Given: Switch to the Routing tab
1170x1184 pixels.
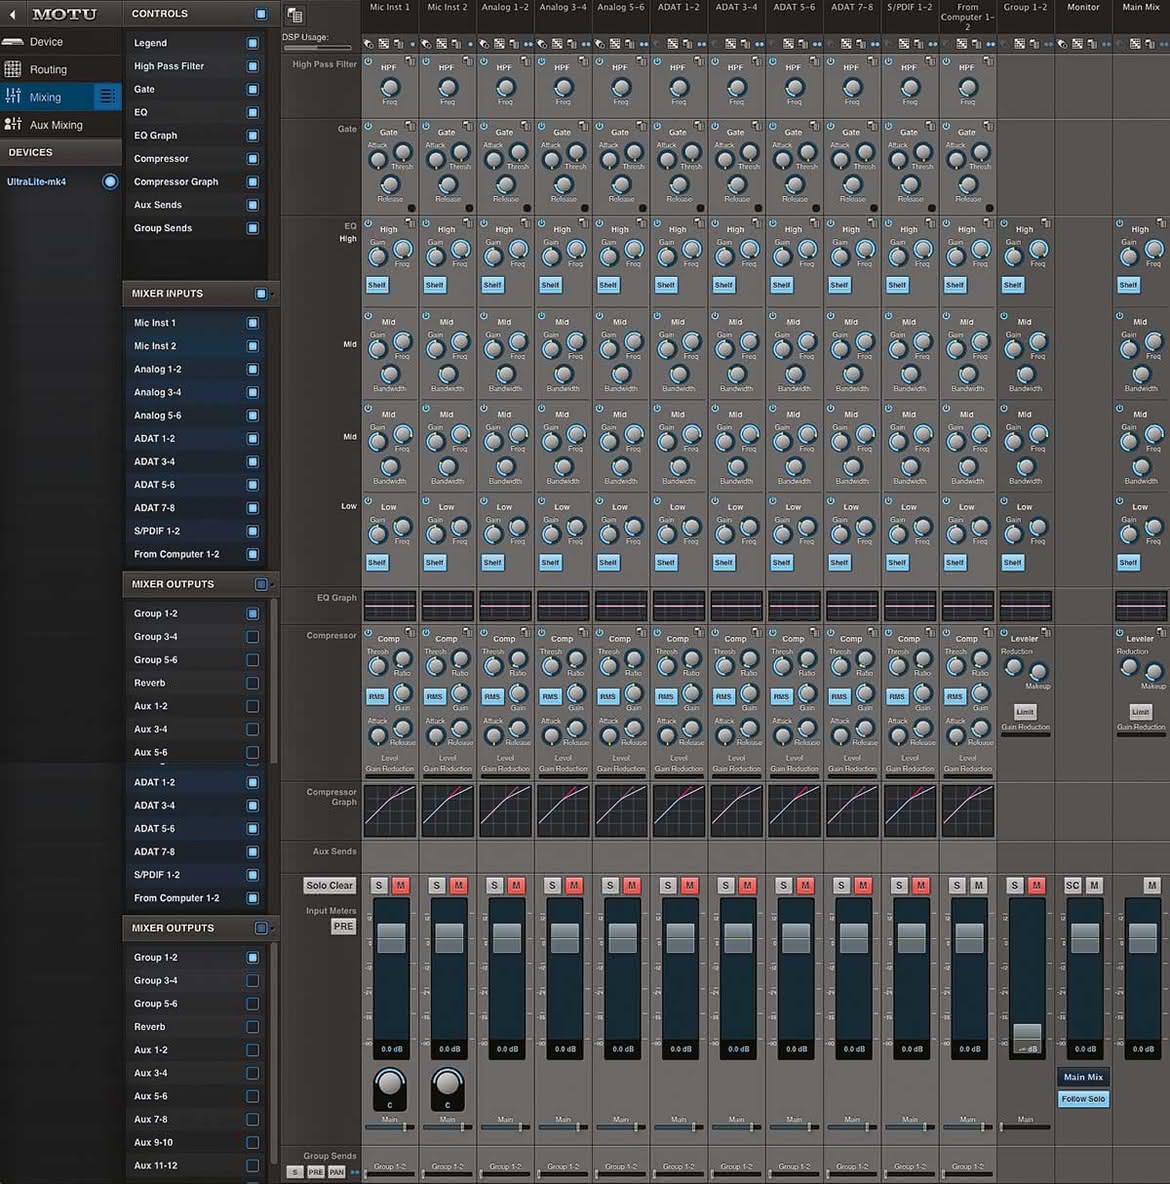Looking at the screenshot, I should (x=60, y=69).
